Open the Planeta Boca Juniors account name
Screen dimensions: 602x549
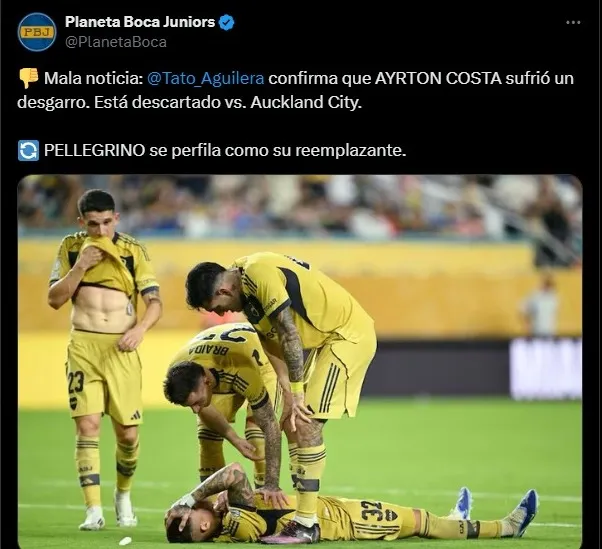[140, 22]
